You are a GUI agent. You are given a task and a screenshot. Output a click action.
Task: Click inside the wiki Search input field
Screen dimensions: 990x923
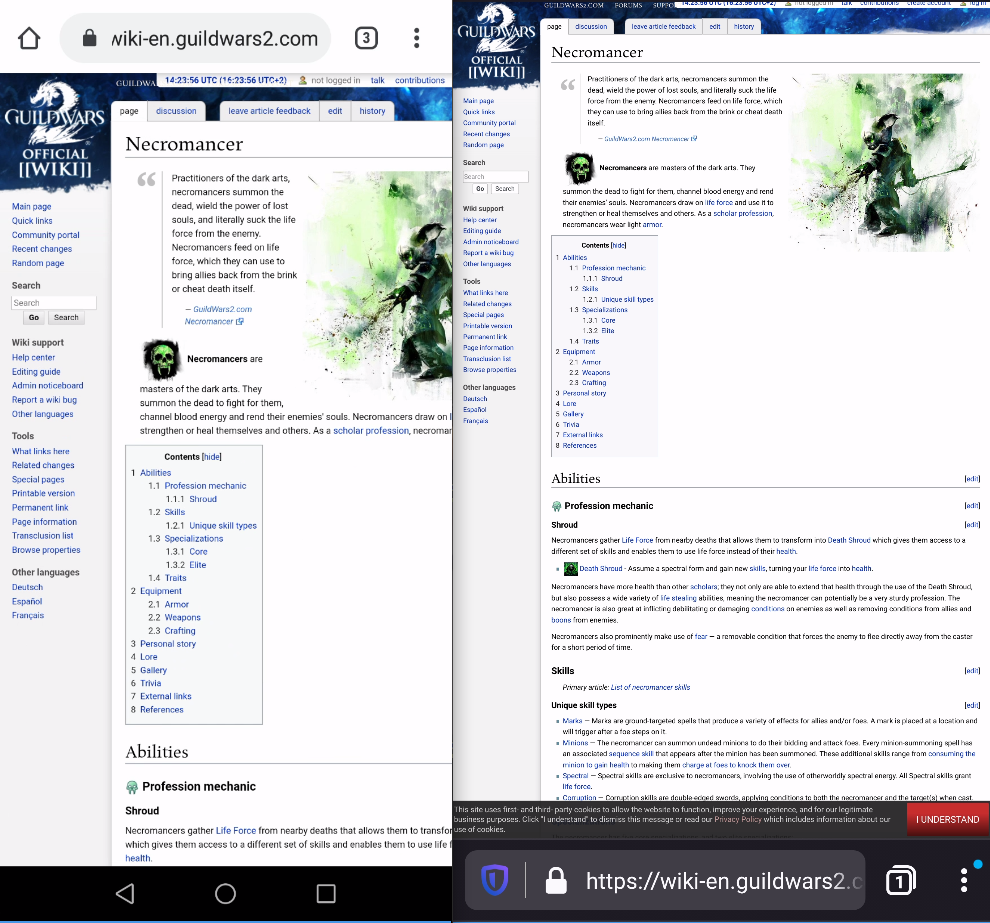pyautogui.click(x=55, y=302)
